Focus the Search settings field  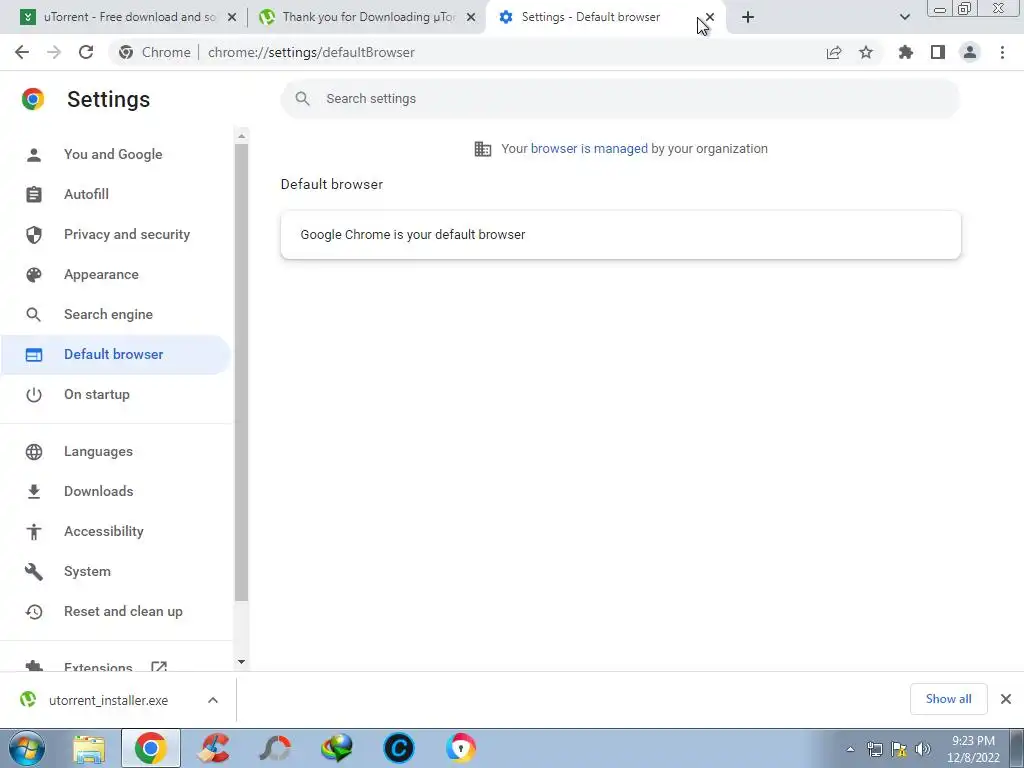(620, 99)
